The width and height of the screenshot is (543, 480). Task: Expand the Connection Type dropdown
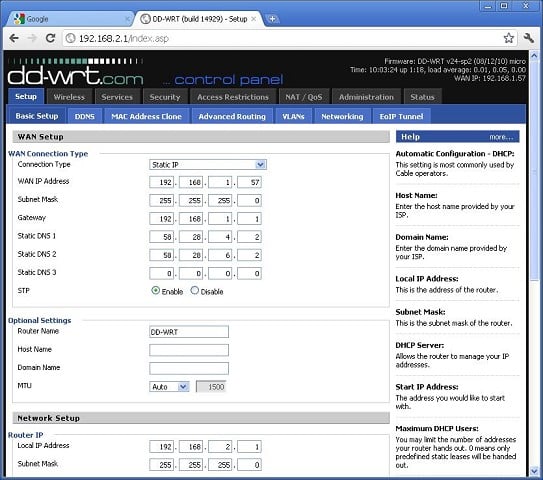click(x=208, y=165)
